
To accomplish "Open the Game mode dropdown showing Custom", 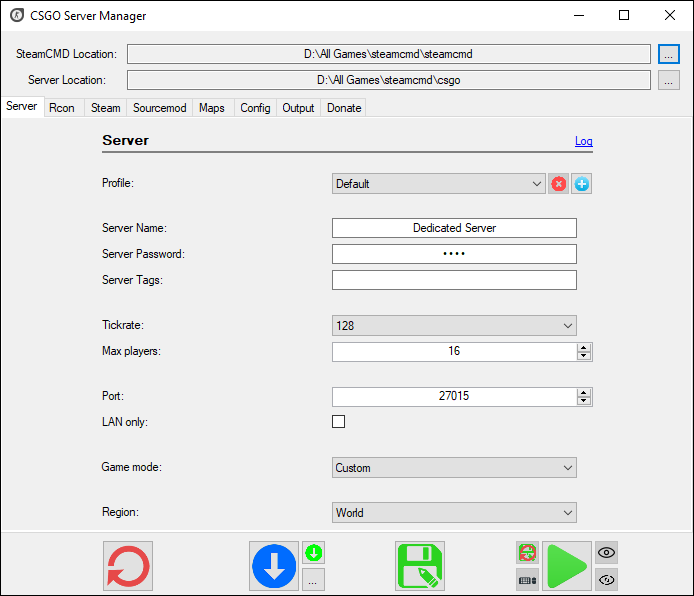I will point(454,468).
